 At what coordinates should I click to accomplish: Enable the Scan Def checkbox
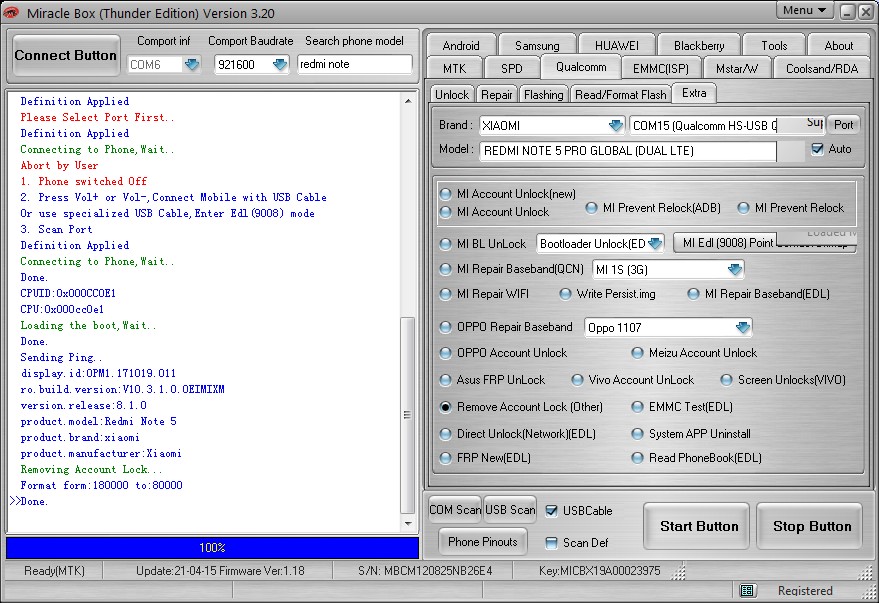[552, 542]
